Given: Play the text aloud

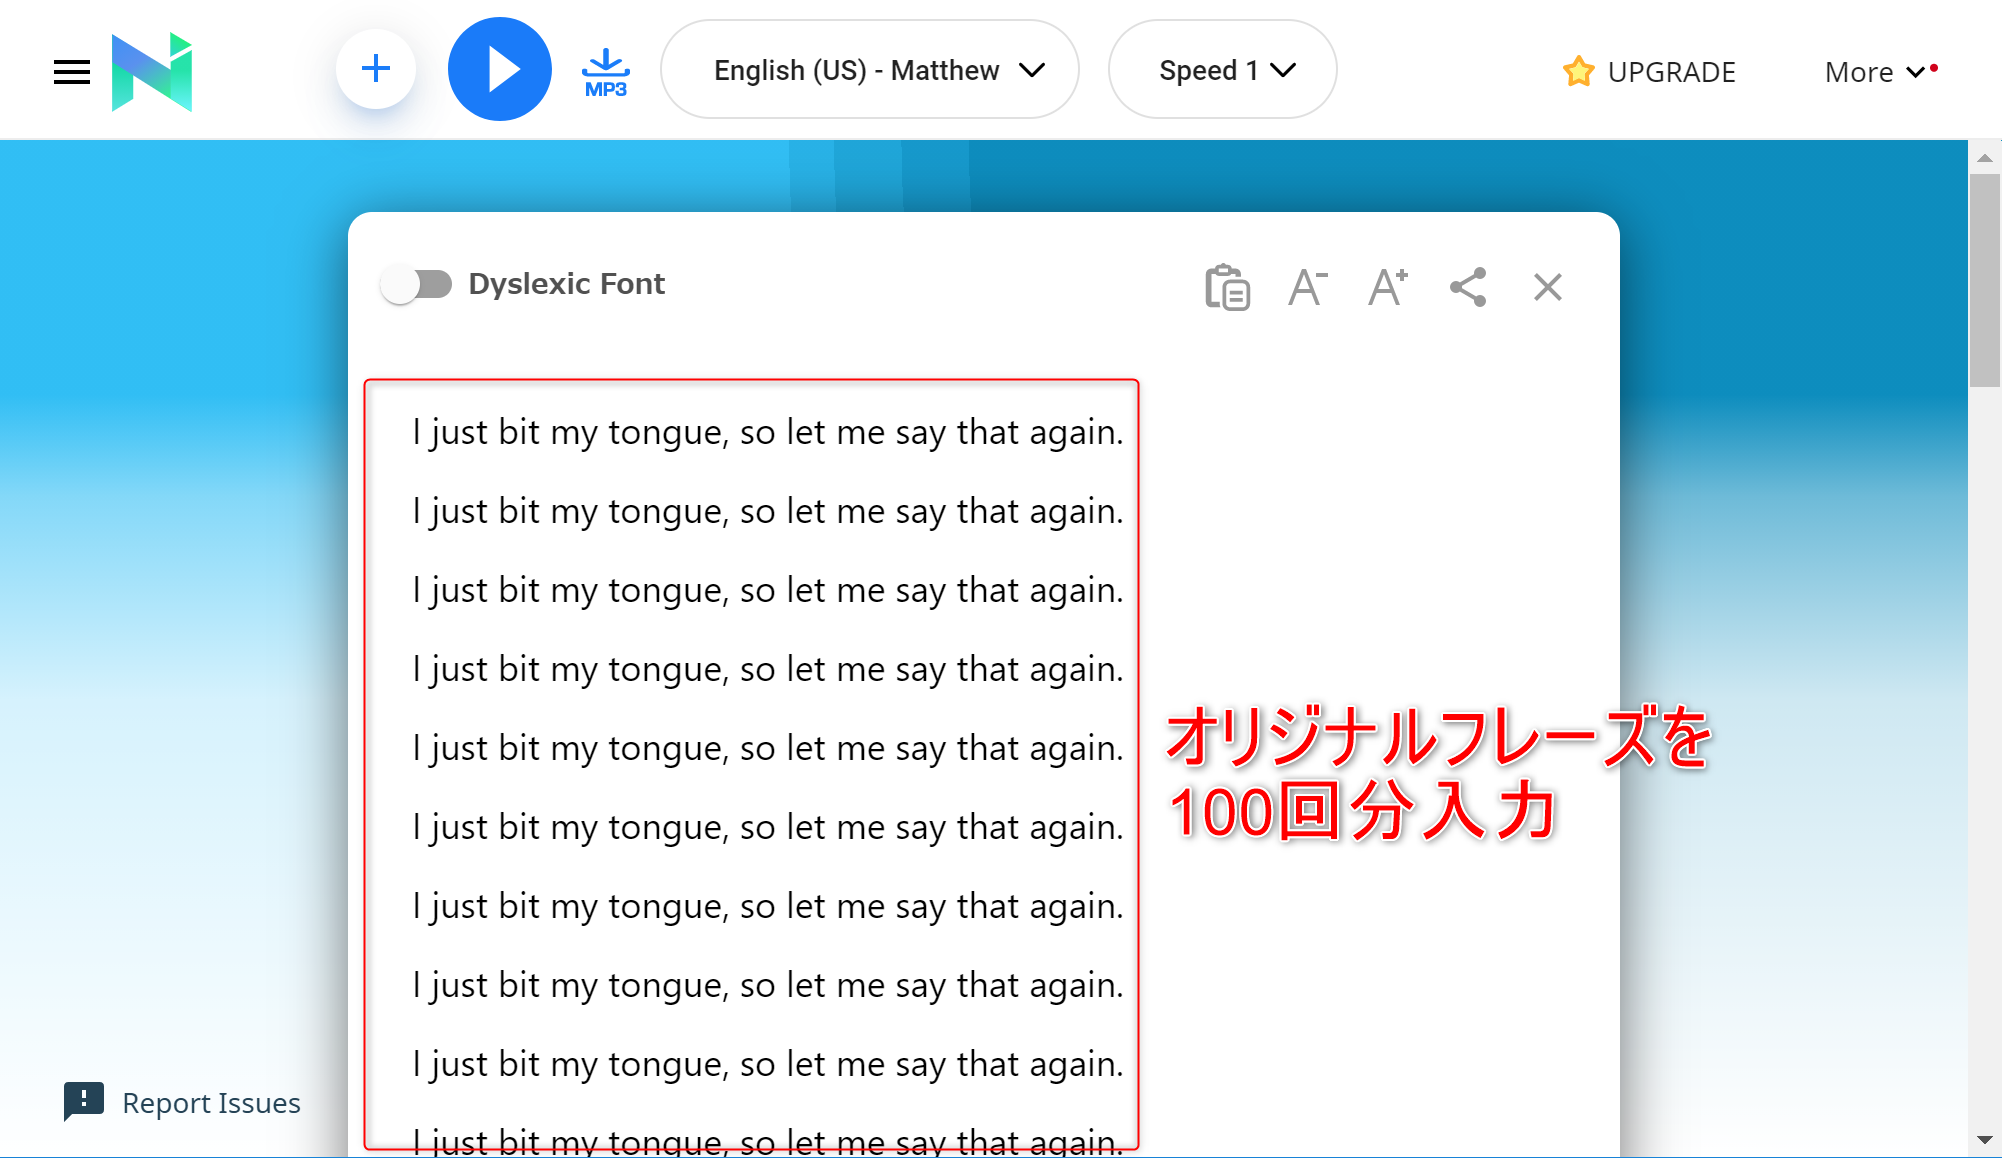Looking at the screenshot, I should click(500, 69).
